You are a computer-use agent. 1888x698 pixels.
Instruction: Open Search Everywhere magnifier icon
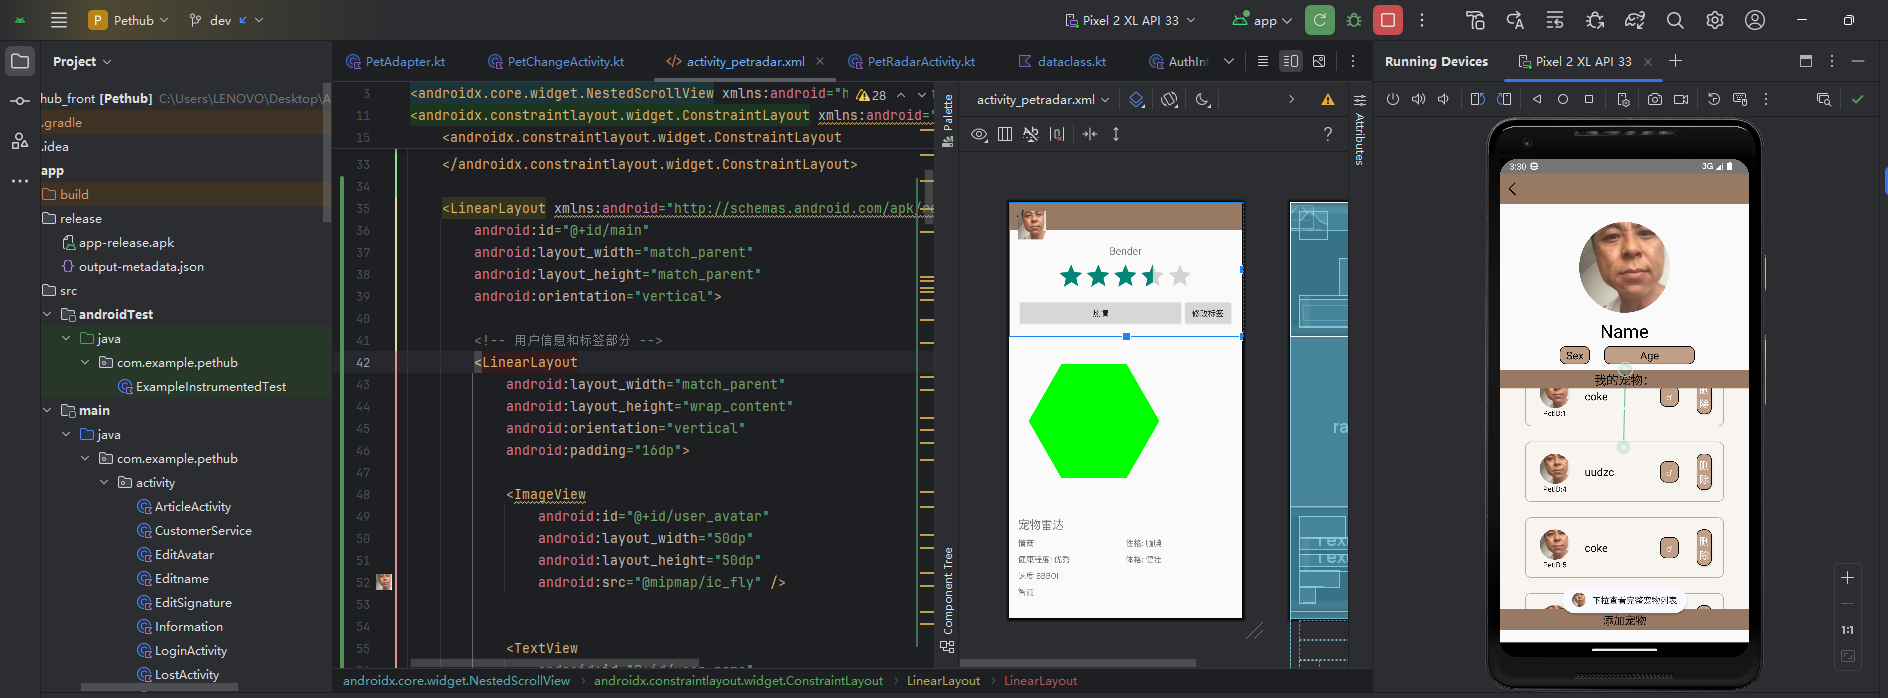coord(1675,20)
